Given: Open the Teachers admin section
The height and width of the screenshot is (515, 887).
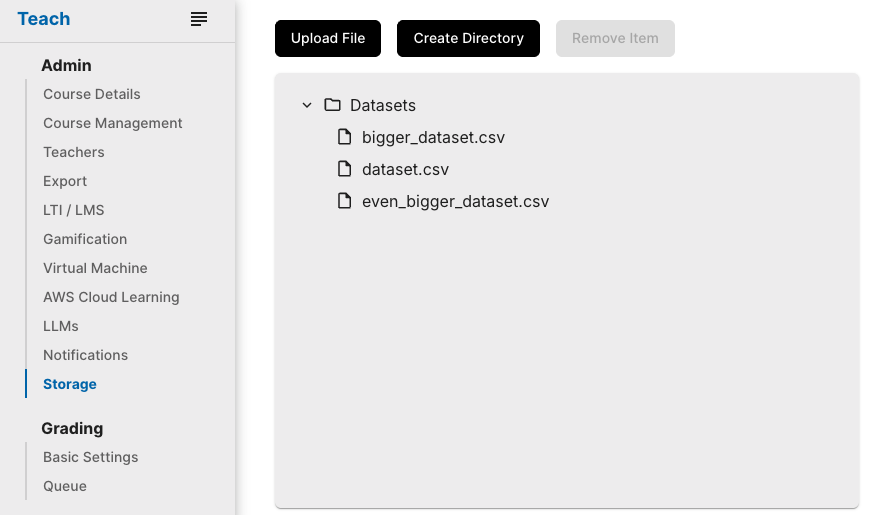Looking at the screenshot, I should pyautogui.click(x=74, y=152).
